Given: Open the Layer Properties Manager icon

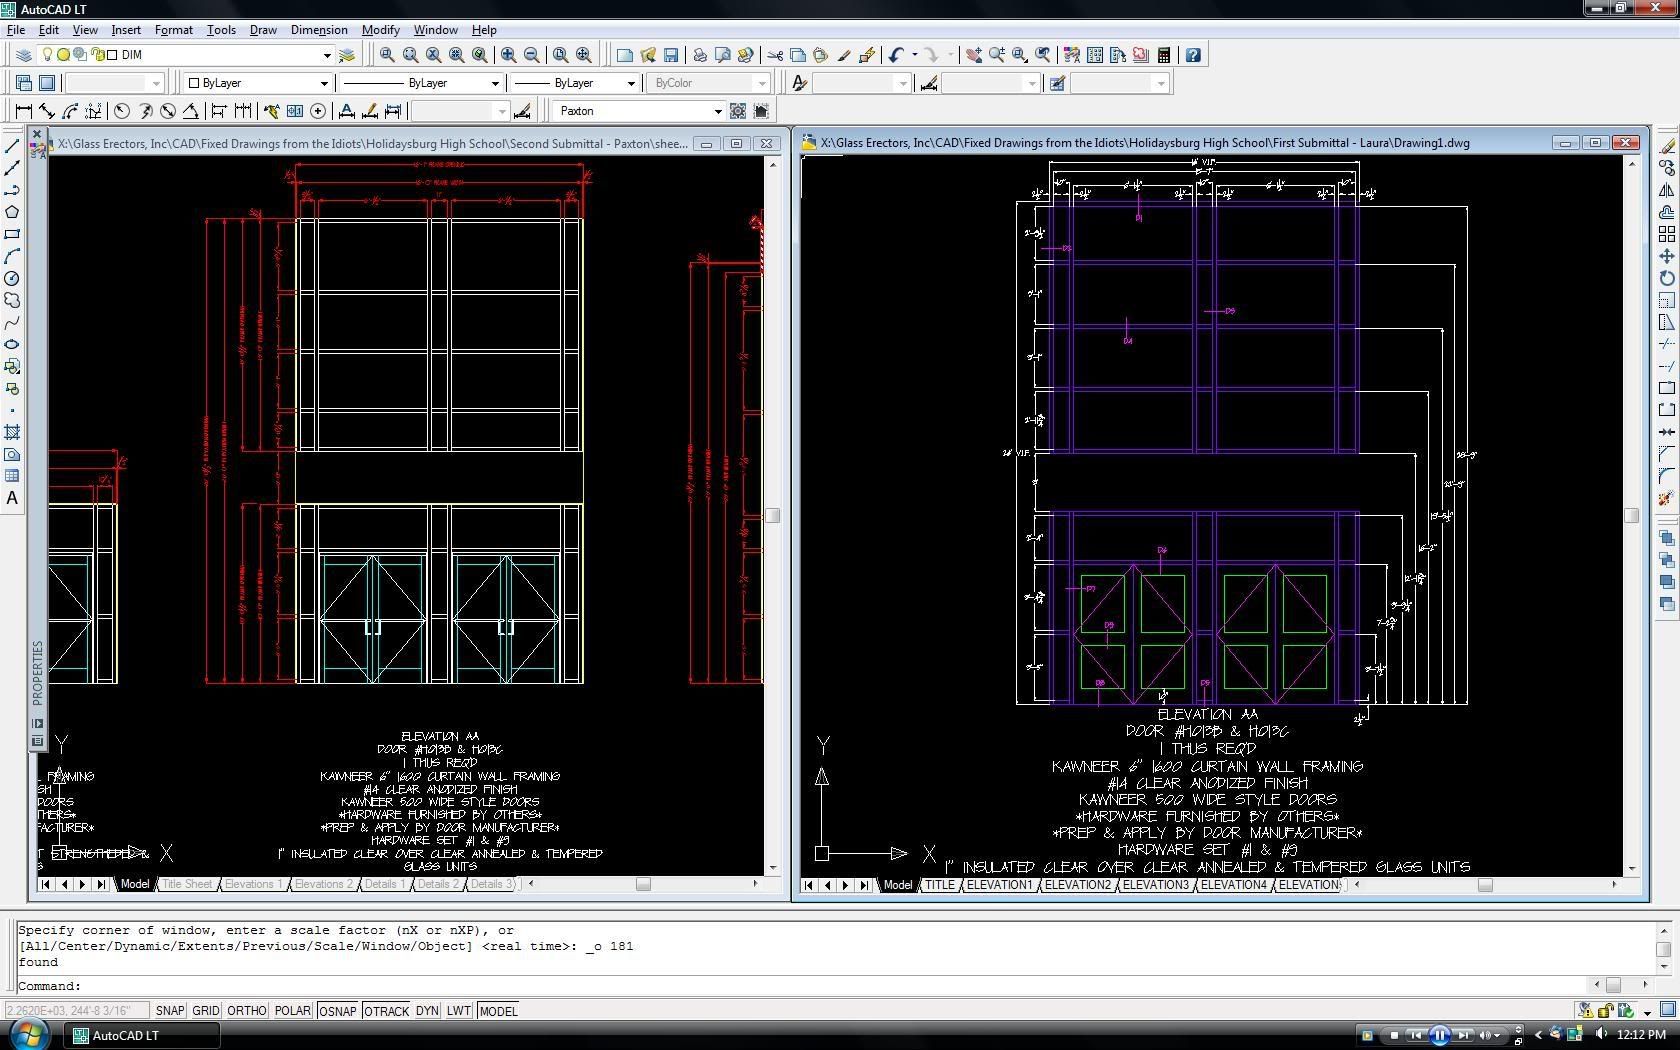Looking at the screenshot, I should click(24, 55).
